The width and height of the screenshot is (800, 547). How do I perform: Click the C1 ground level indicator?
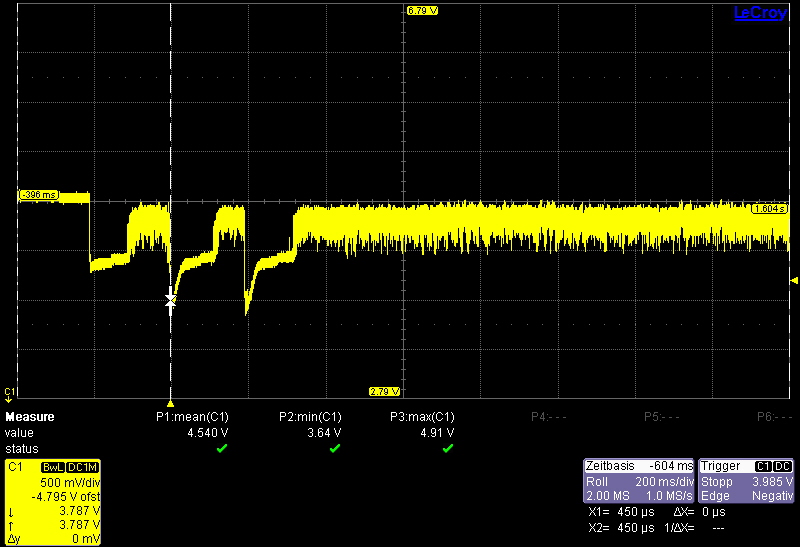point(10,392)
